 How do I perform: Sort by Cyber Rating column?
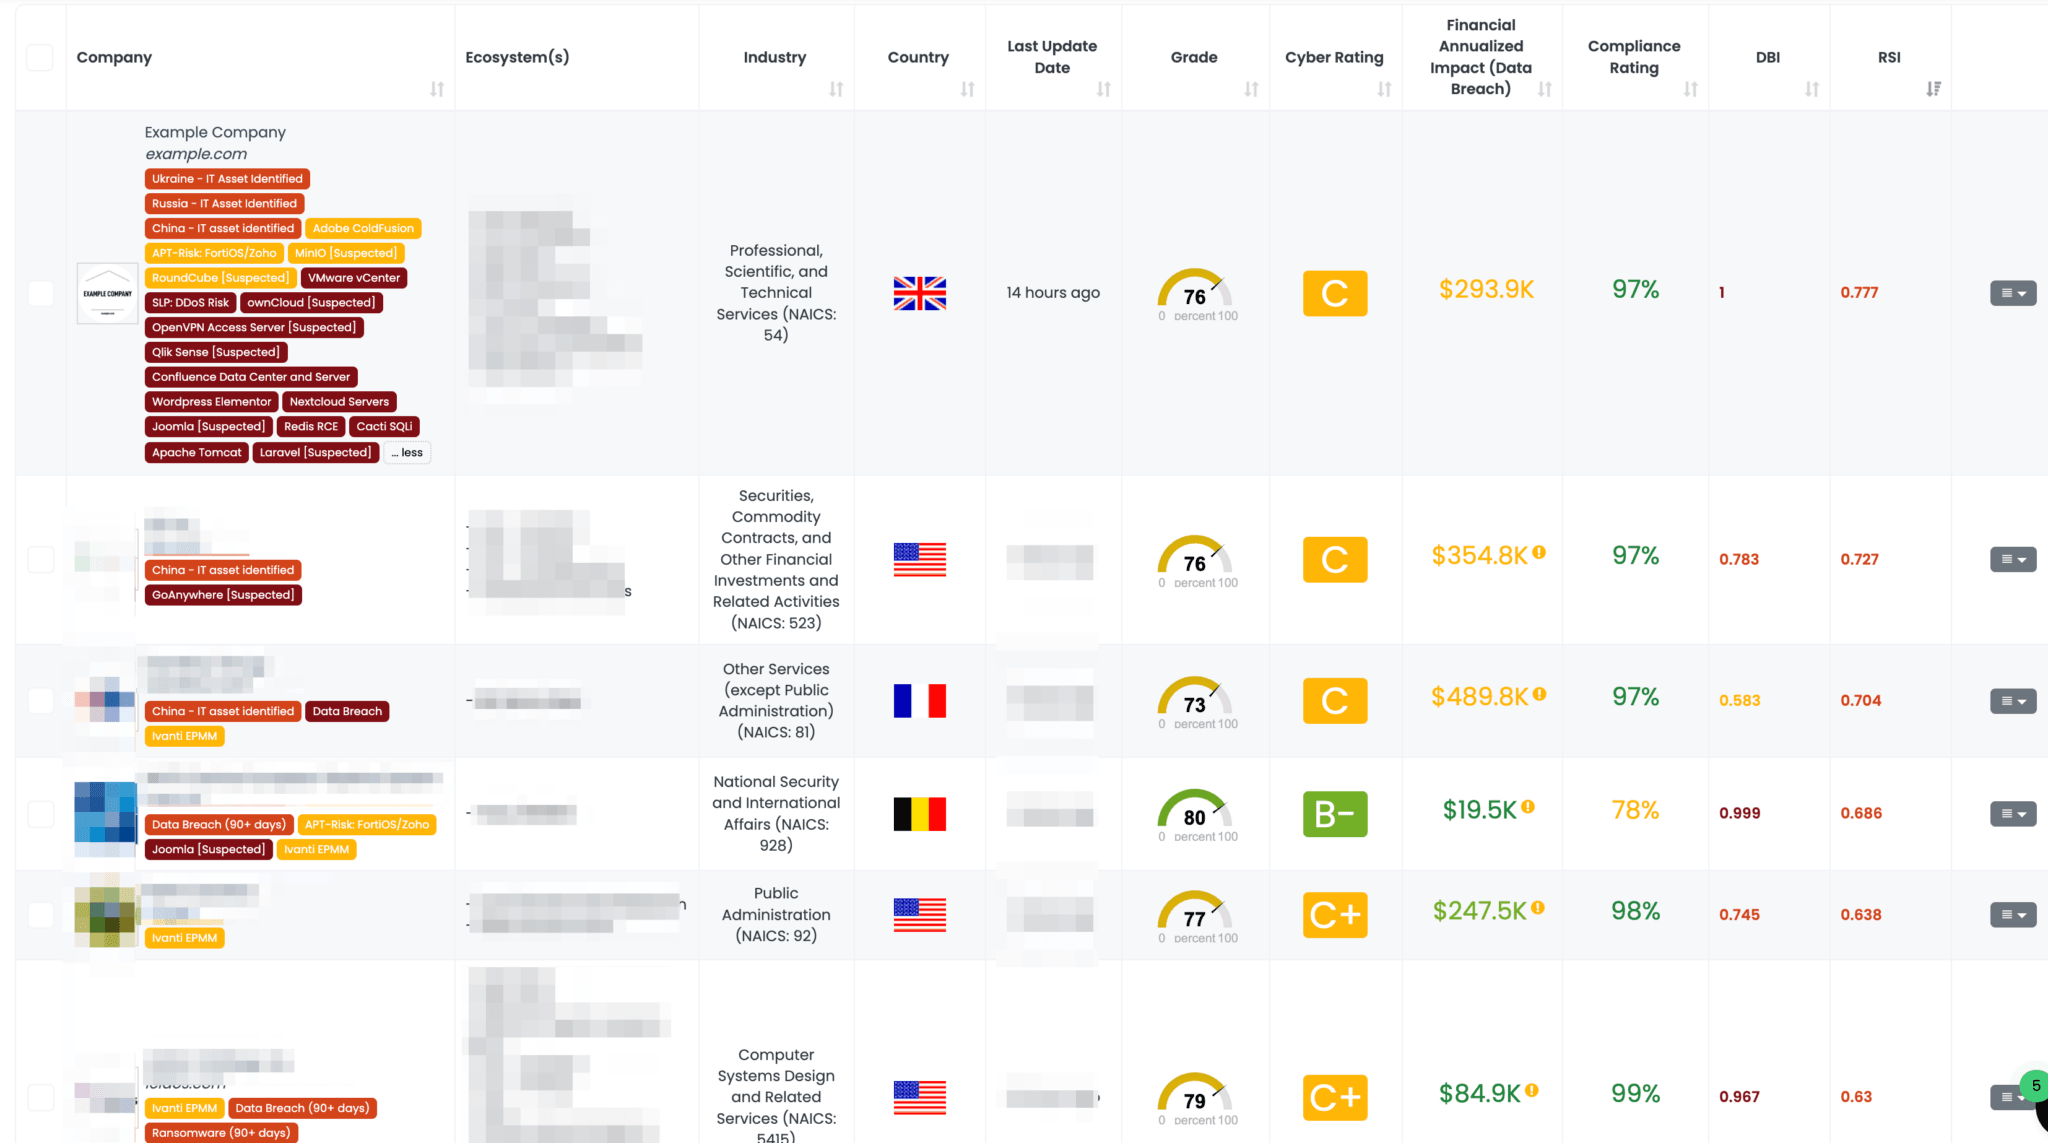[1384, 89]
